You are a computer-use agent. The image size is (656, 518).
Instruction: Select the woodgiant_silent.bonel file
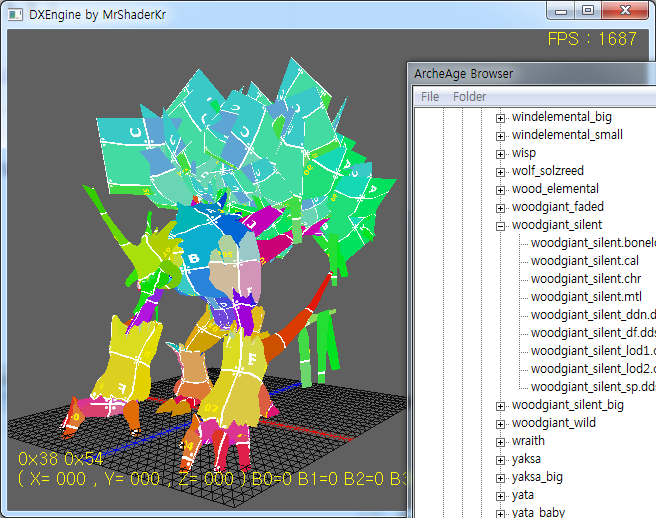(x=593, y=243)
